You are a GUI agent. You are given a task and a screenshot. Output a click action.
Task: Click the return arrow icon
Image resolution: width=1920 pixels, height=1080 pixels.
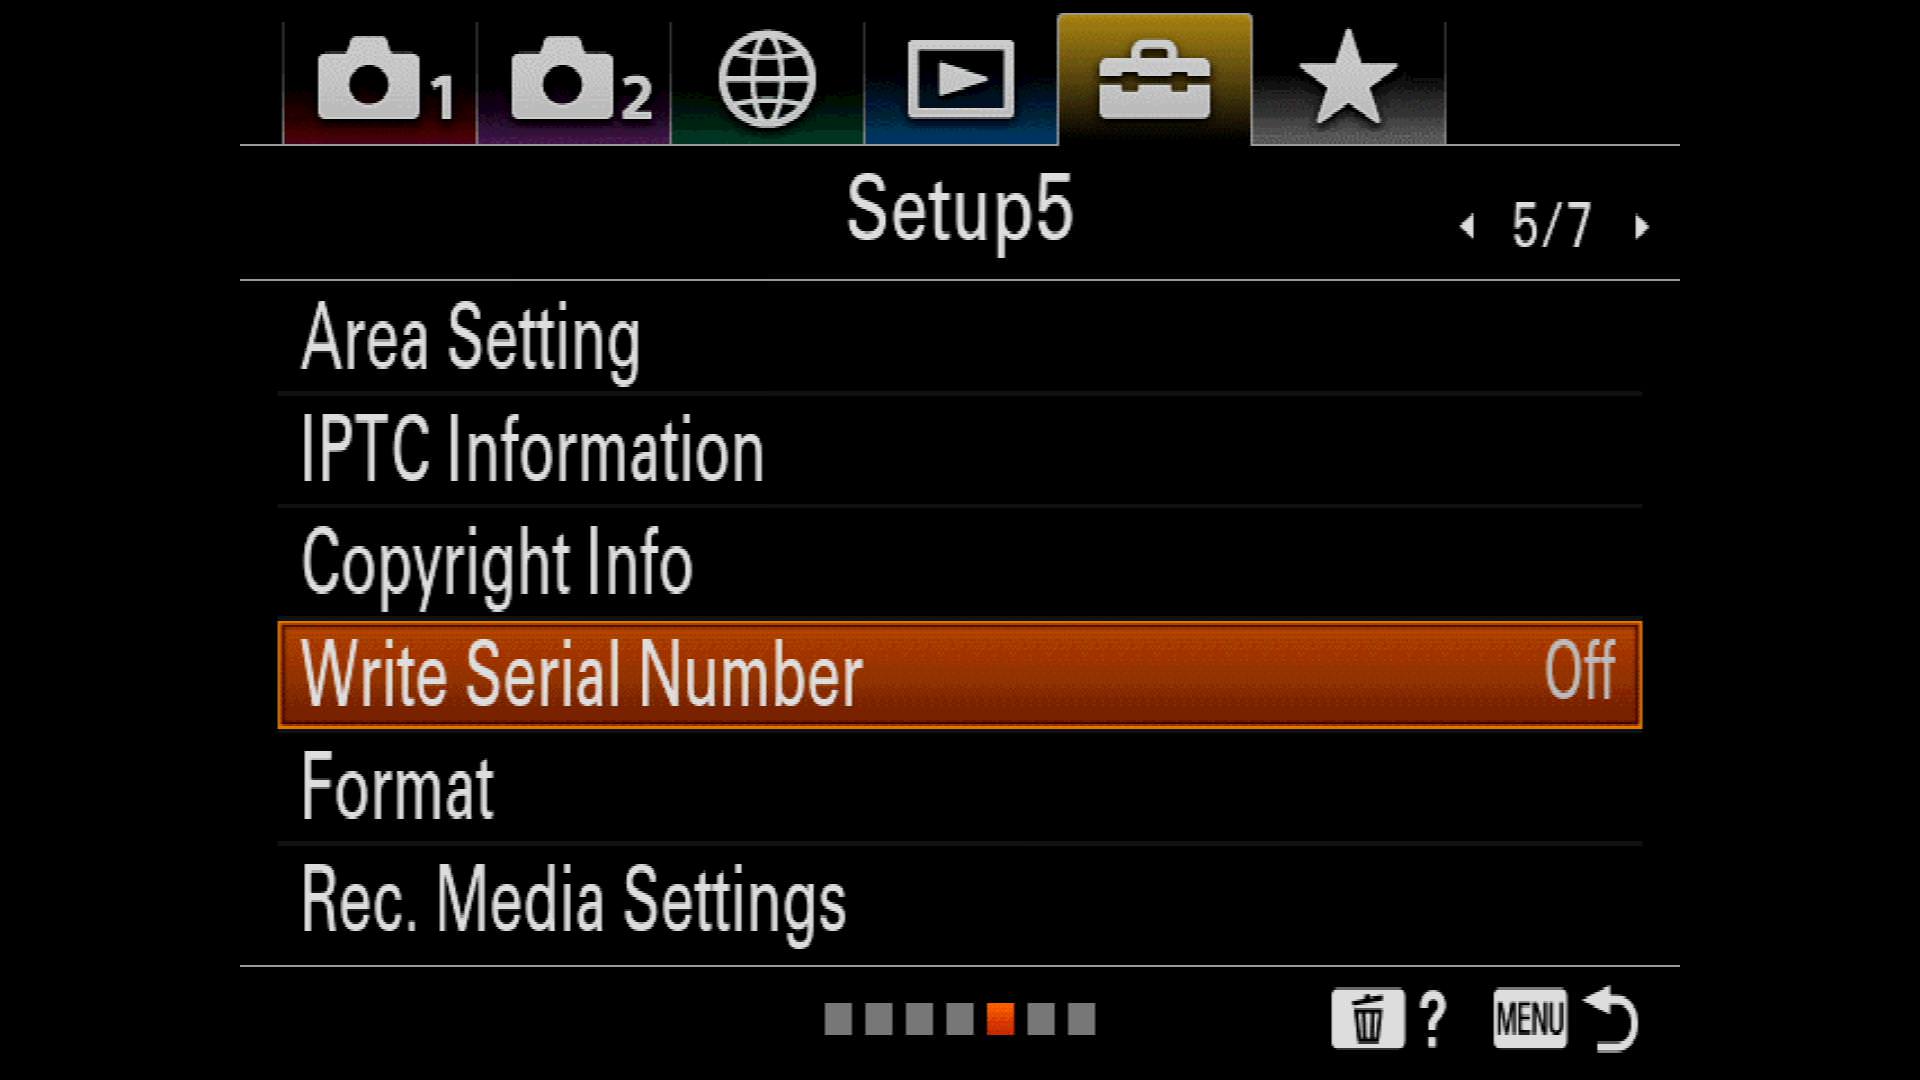click(x=1611, y=1018)
